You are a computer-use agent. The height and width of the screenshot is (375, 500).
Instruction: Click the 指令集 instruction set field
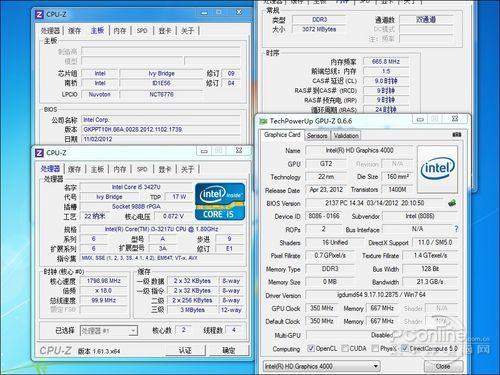(x=161, y=258)
